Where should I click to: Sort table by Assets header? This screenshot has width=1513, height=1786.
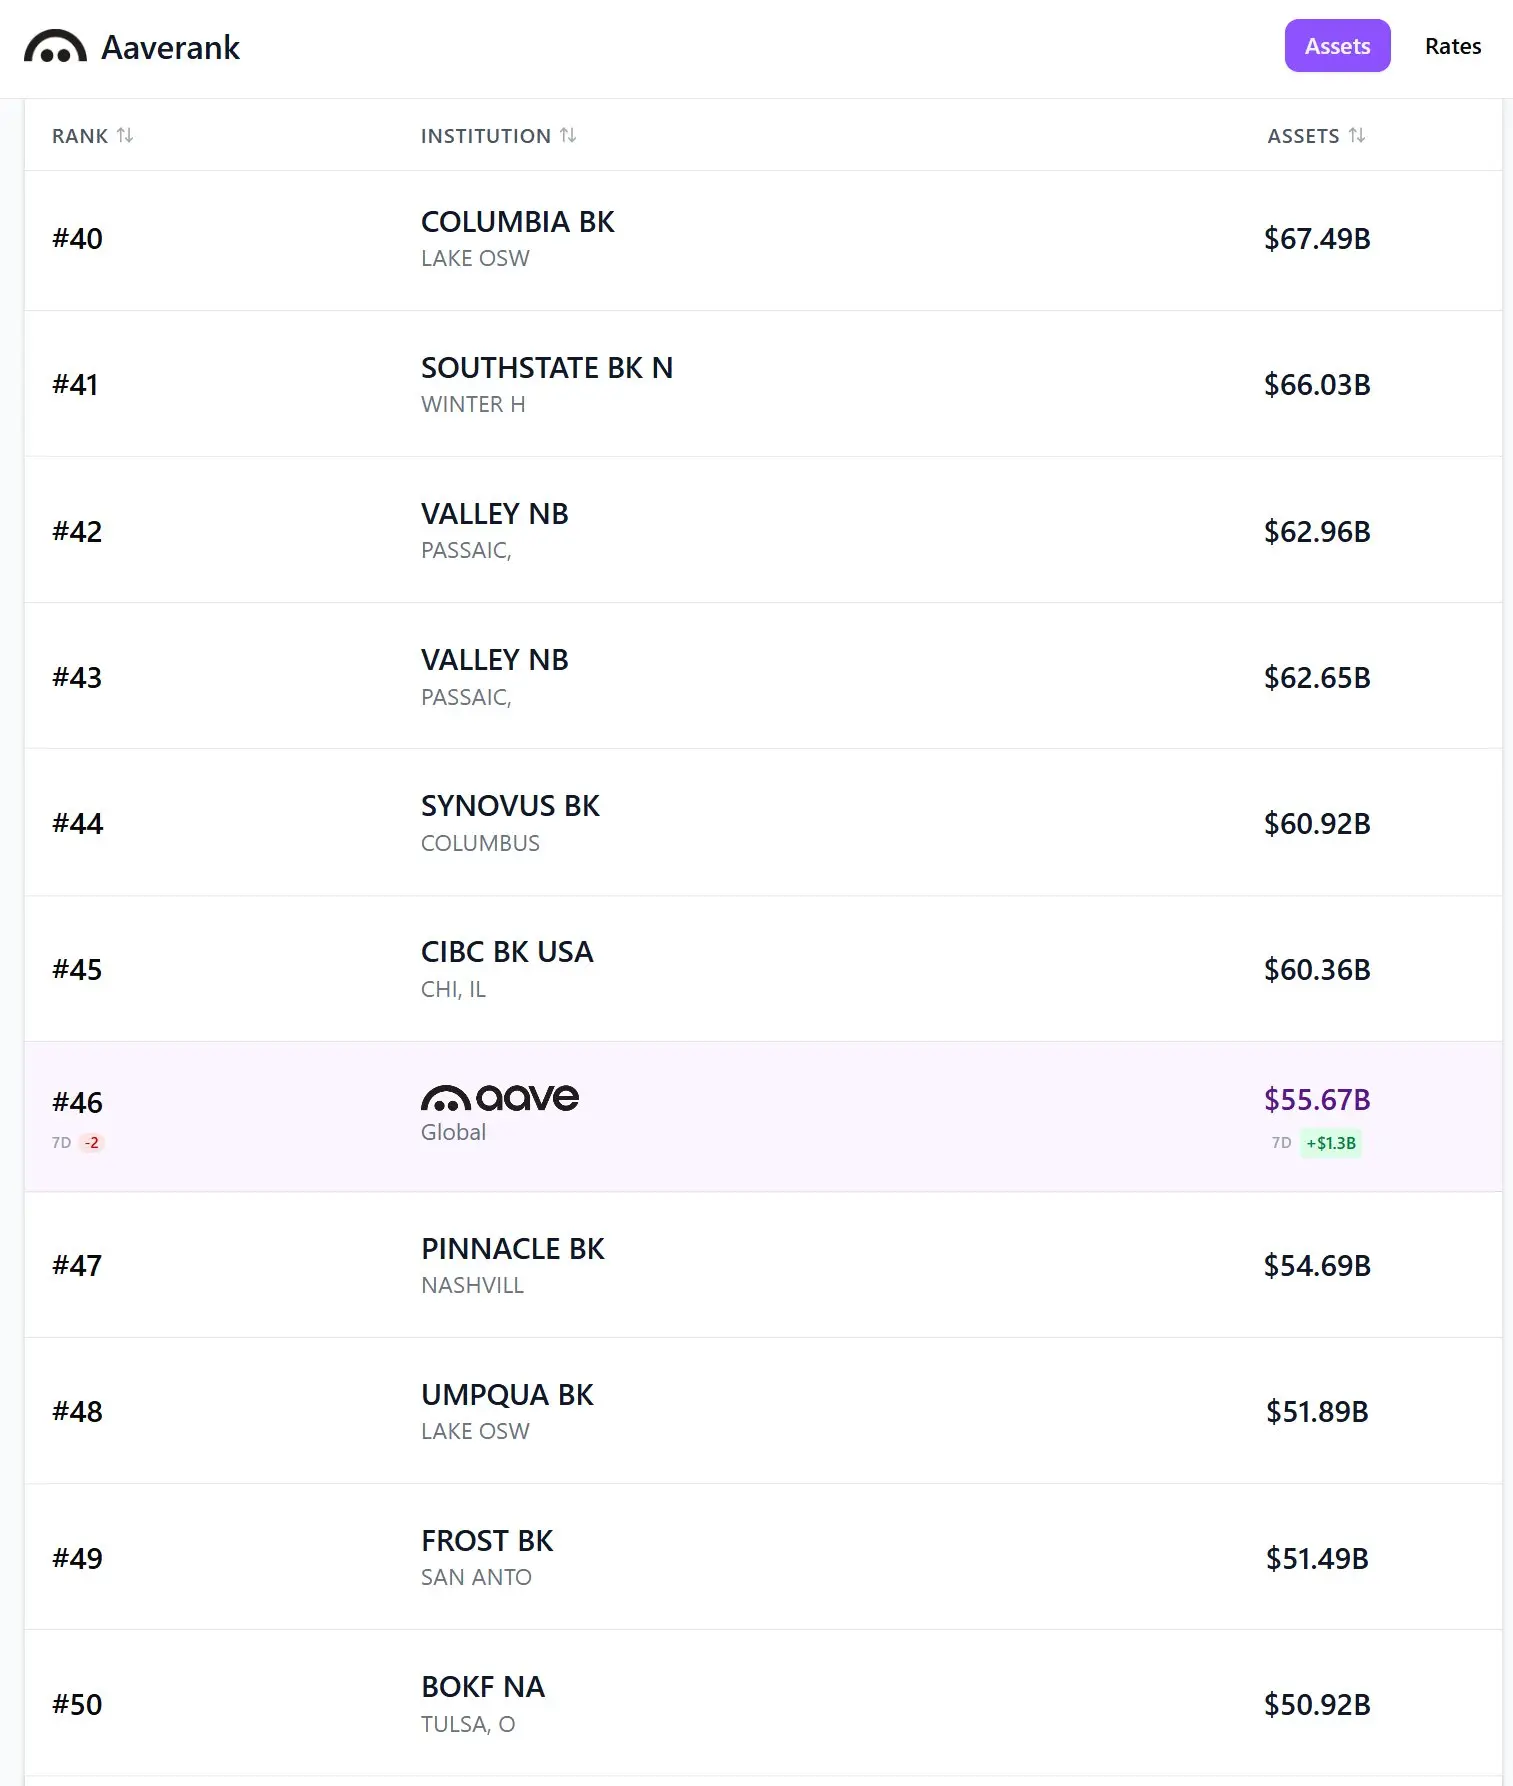pyautogui.click(x=1303, y=136)
